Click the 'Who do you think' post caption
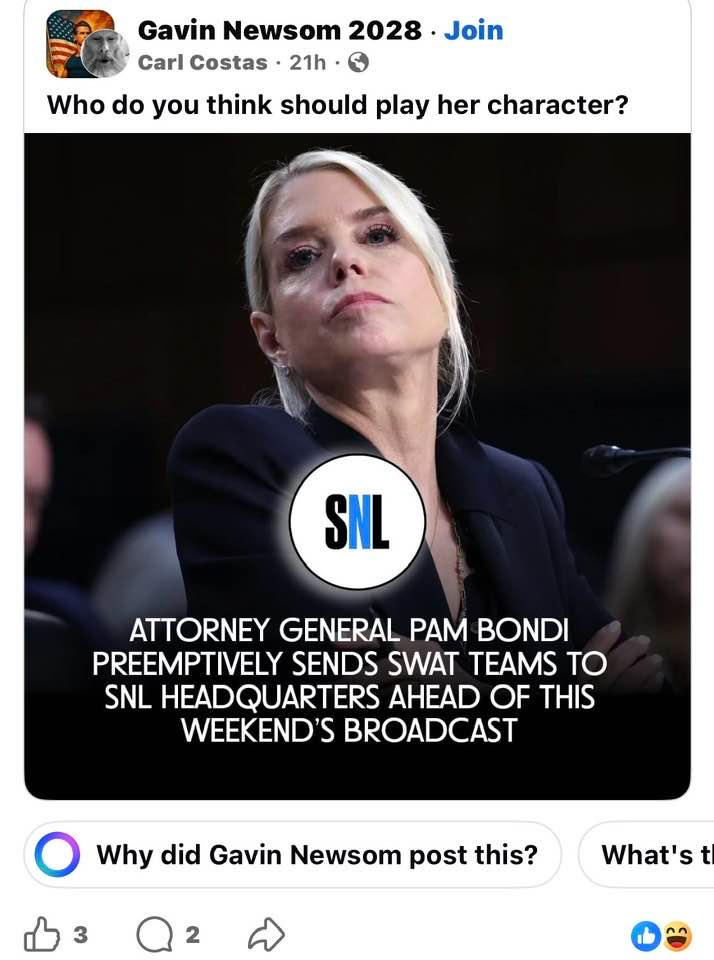714x960 pixels. 338,105
